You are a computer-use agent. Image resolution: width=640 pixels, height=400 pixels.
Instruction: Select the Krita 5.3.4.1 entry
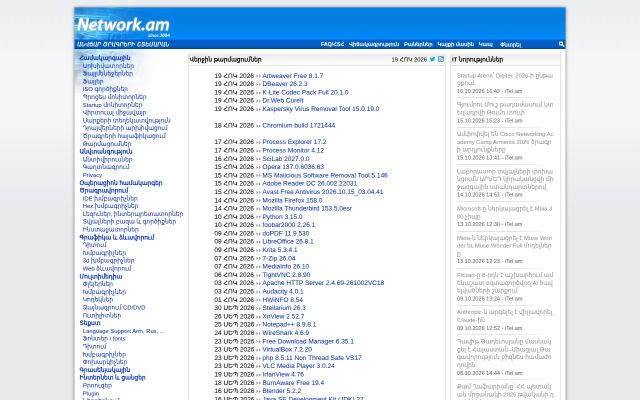[280, 249]
